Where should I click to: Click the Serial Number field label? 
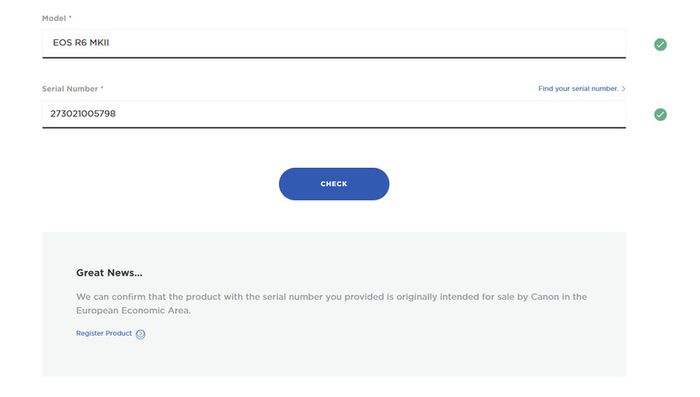tap(72, 88)
